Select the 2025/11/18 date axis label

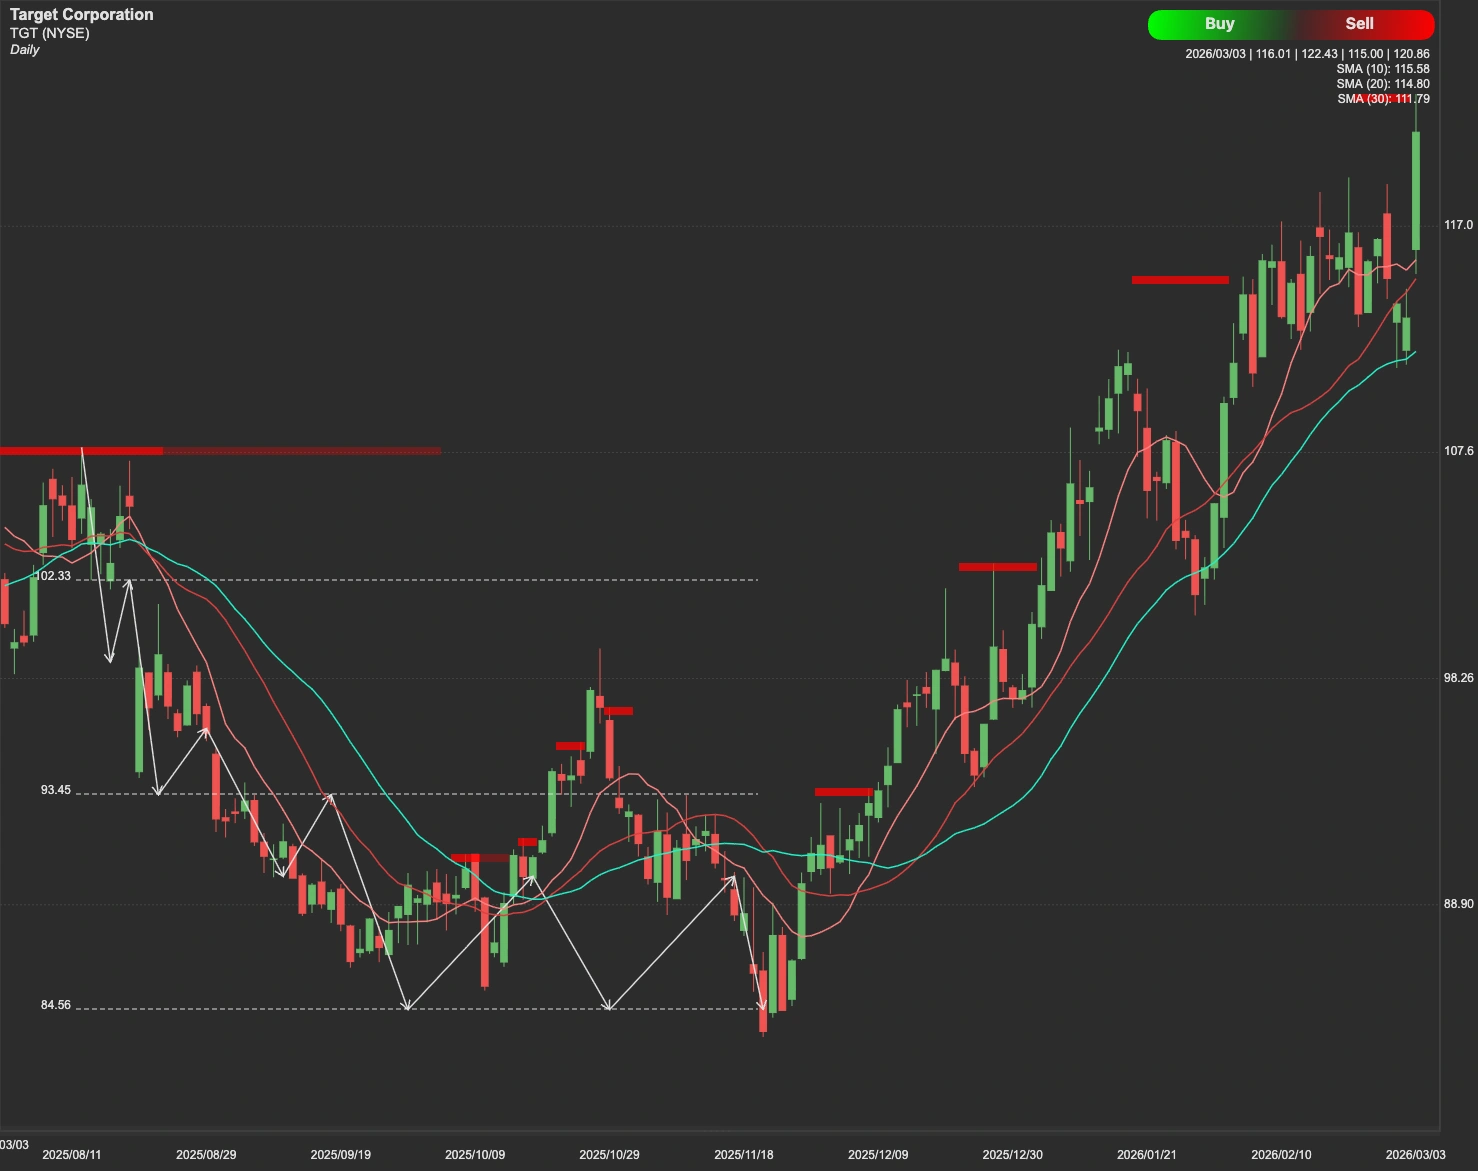click(744, 1153)
